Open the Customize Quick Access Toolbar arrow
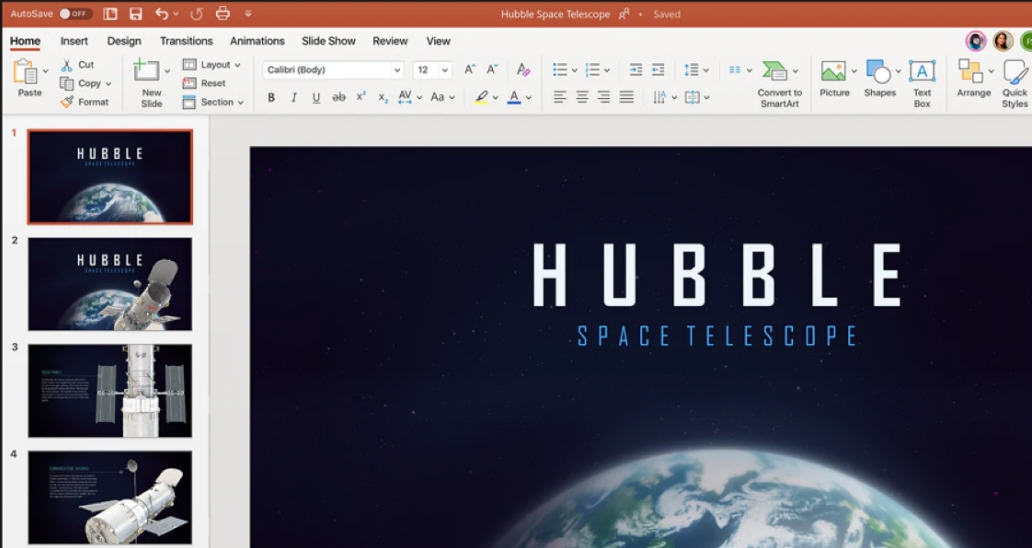The width and height of the screenshot is (1032, 548). click(x=248, y=14)
